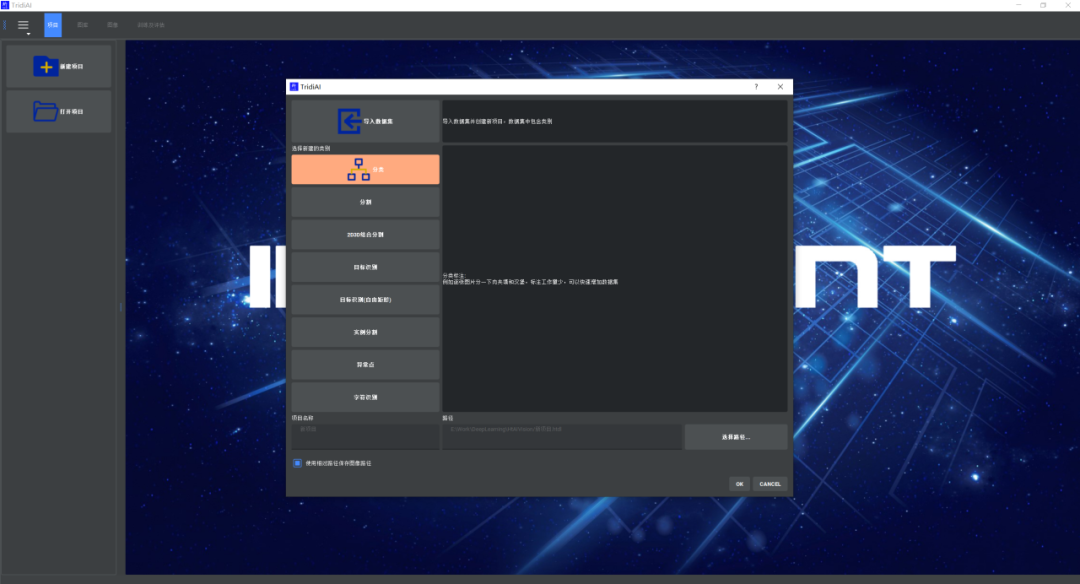Click the open project folder icon
The width and height of the screenshot is (1080, 584).
[46, 111]
